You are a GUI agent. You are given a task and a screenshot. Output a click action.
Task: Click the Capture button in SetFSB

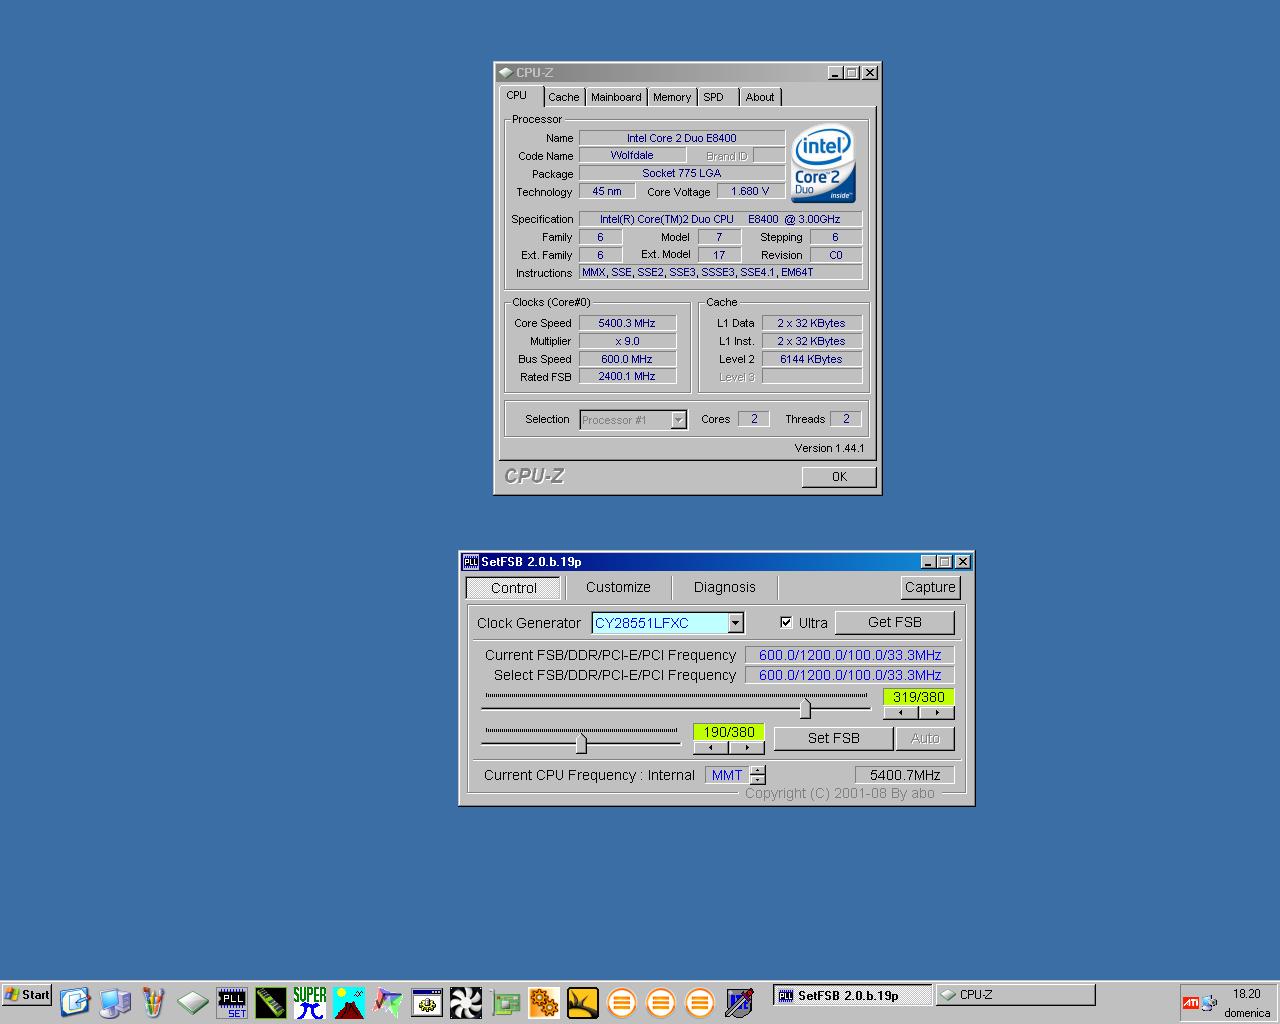coord(930,587)
